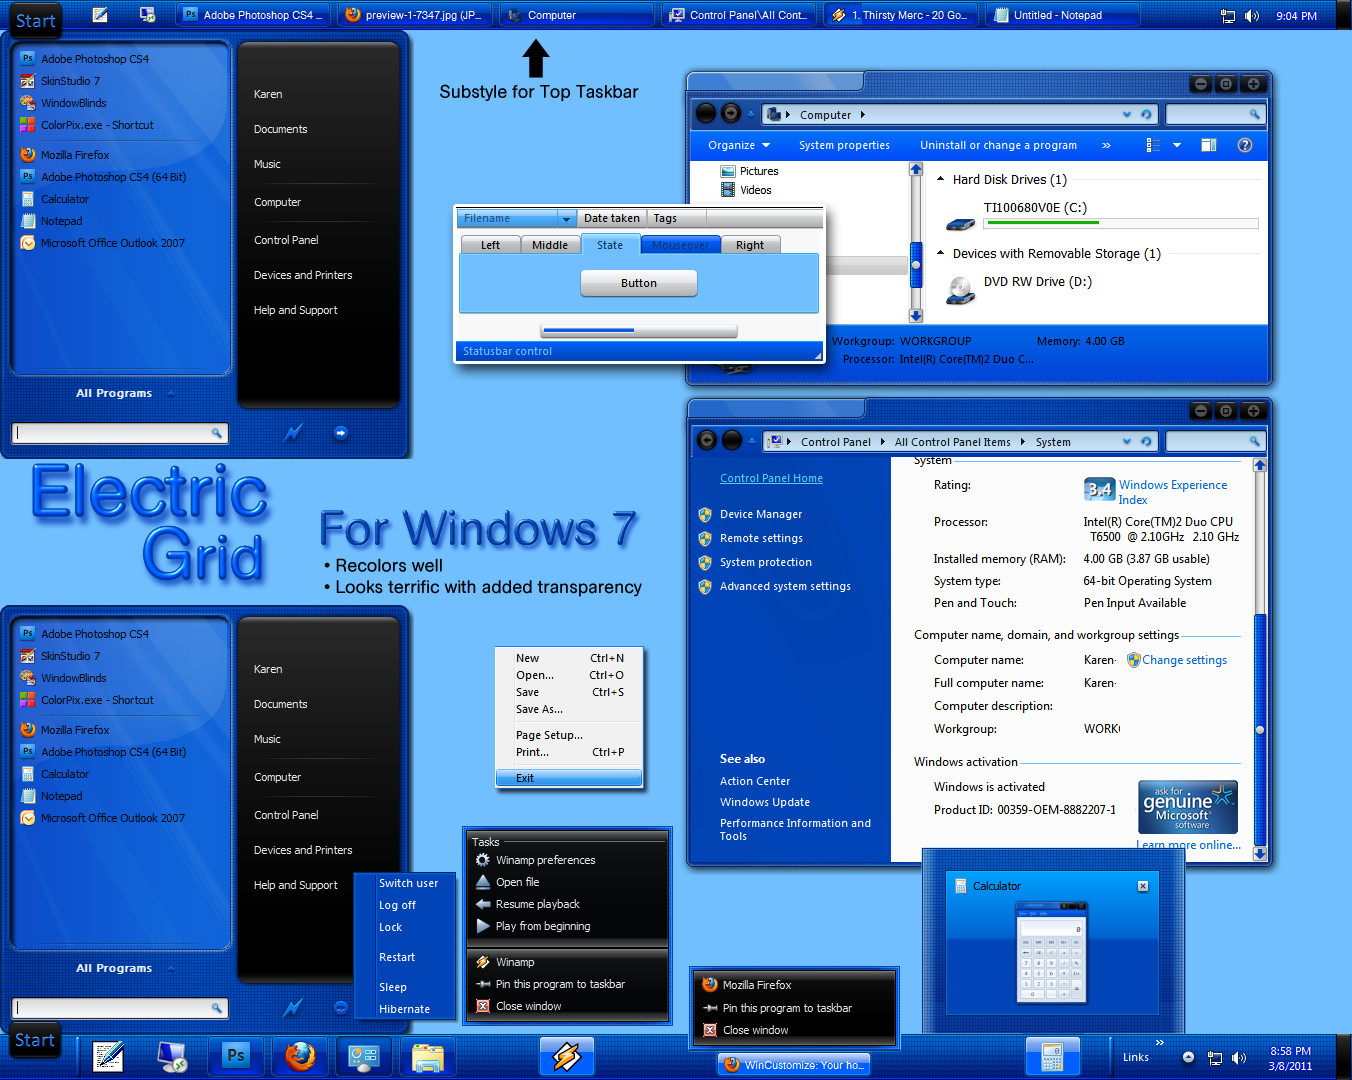Select the Mouseover tab

[x=681, y=245]
